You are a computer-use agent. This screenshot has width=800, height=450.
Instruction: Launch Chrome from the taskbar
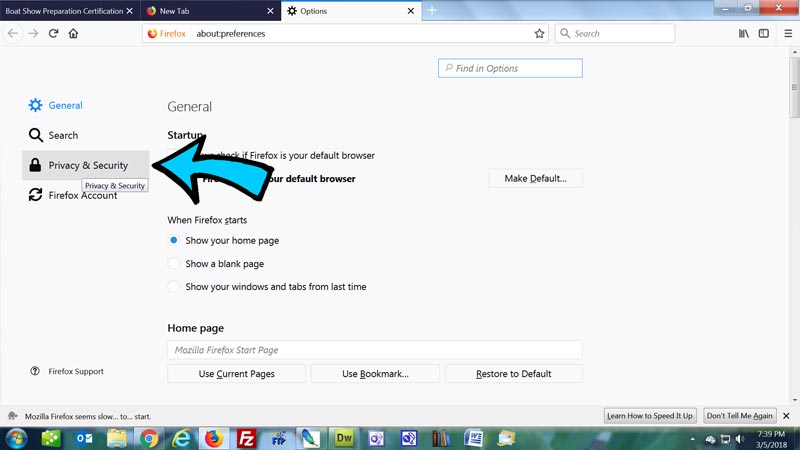(149, 439)
